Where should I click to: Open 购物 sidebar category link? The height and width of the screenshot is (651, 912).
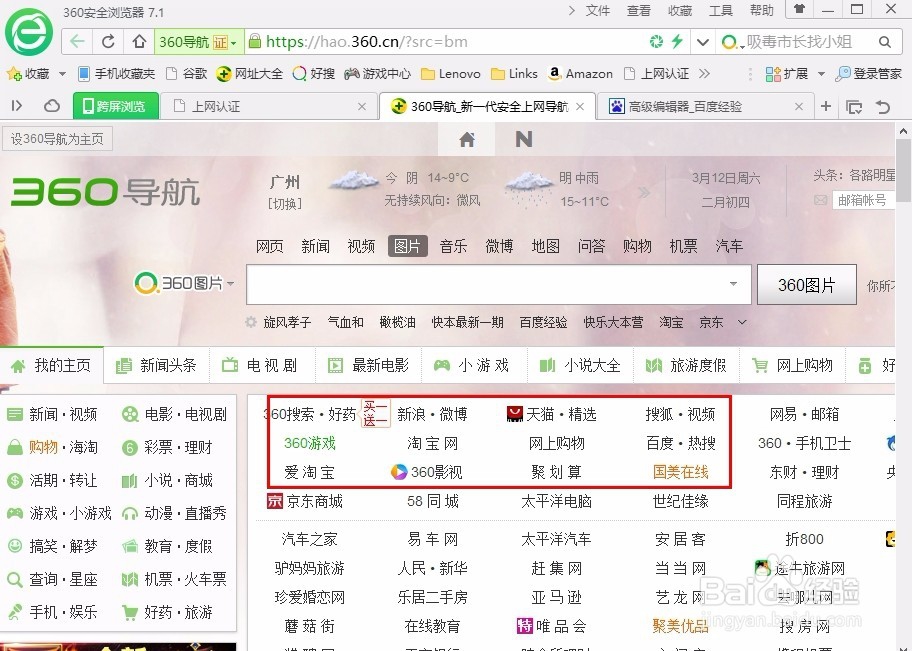click(x=43, y=447)
